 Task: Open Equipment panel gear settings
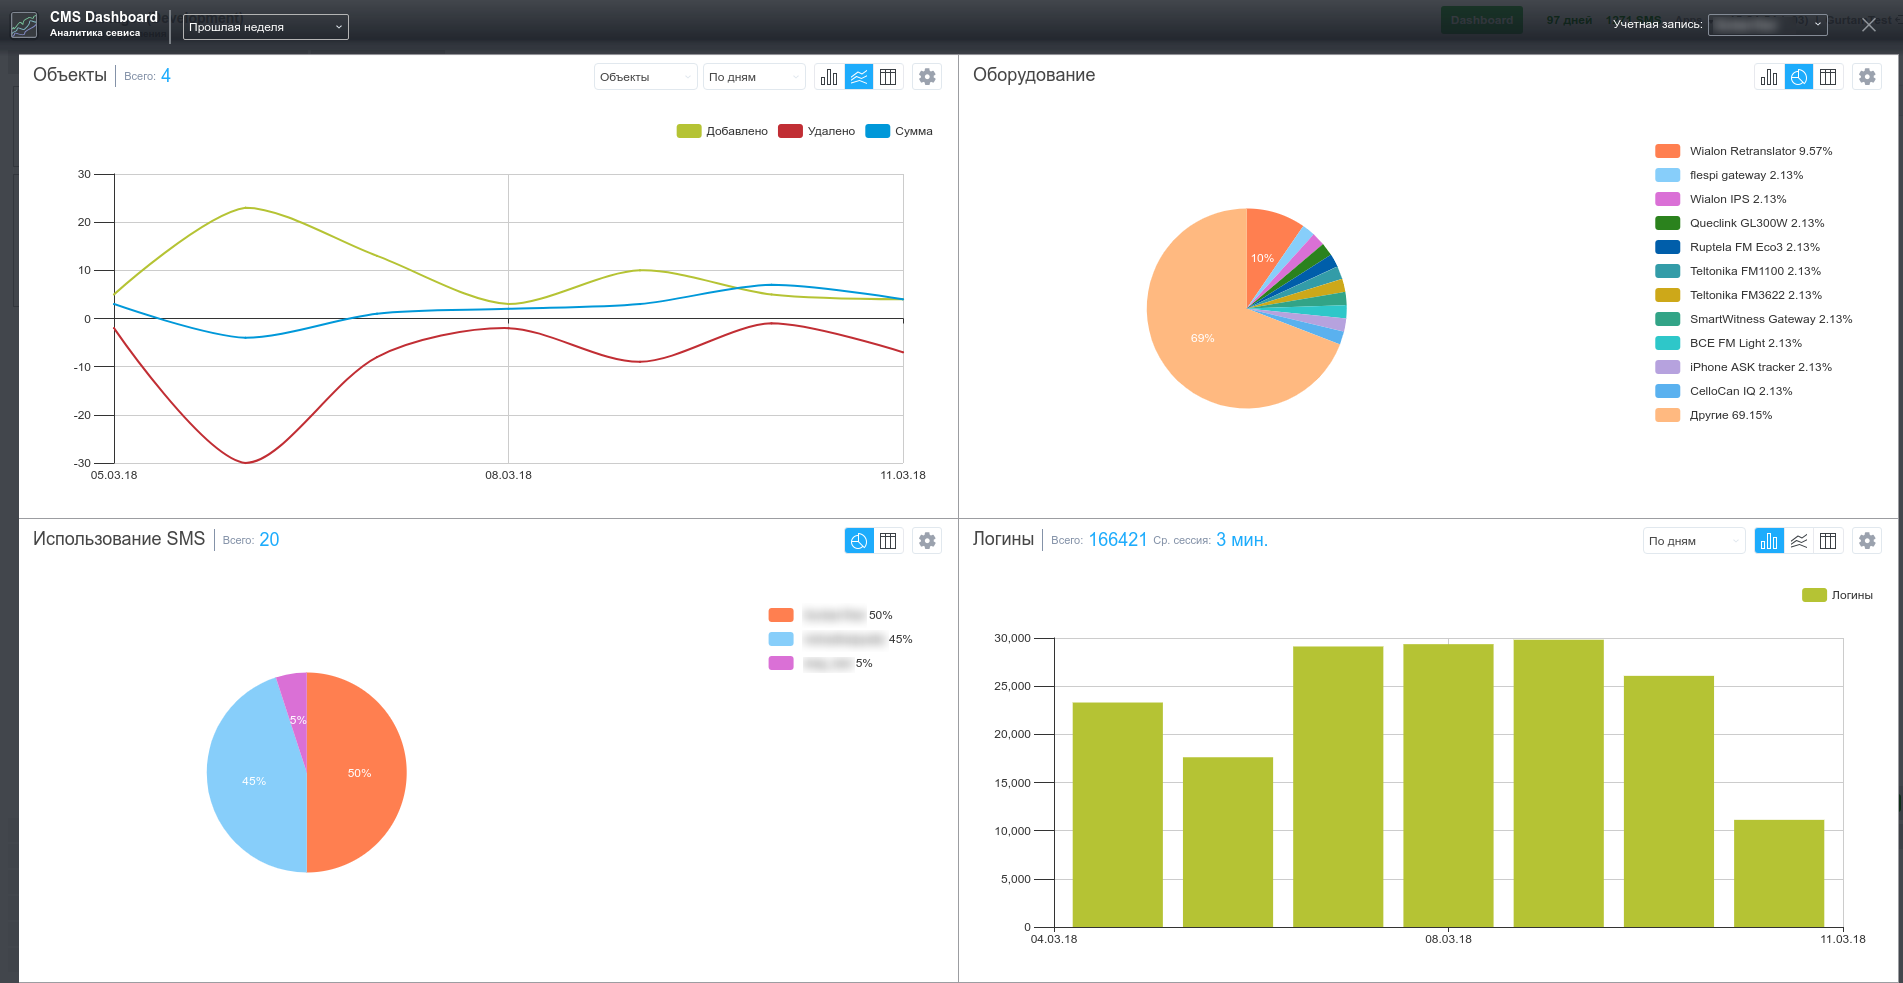pos(1867,77)
